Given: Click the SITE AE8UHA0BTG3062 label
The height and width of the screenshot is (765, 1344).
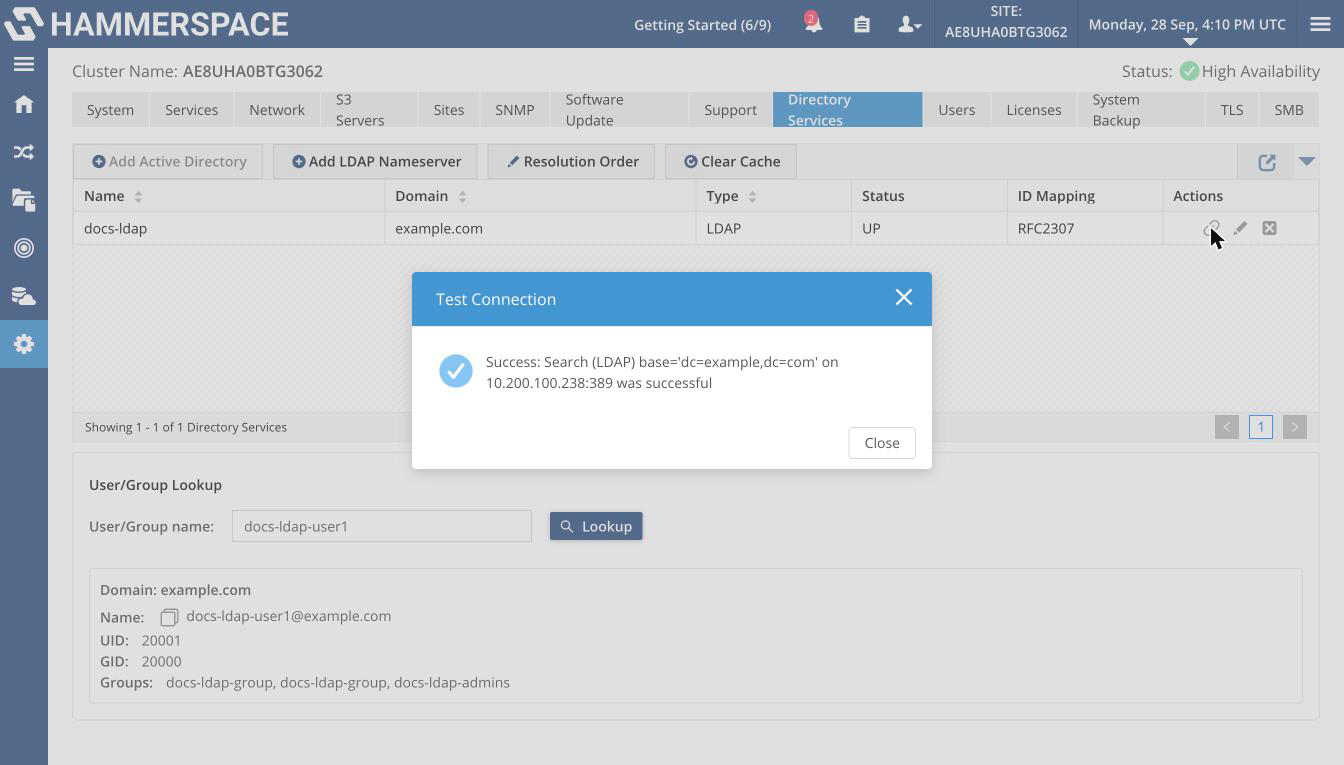Looking at the screenshot, I should 1006,22.
